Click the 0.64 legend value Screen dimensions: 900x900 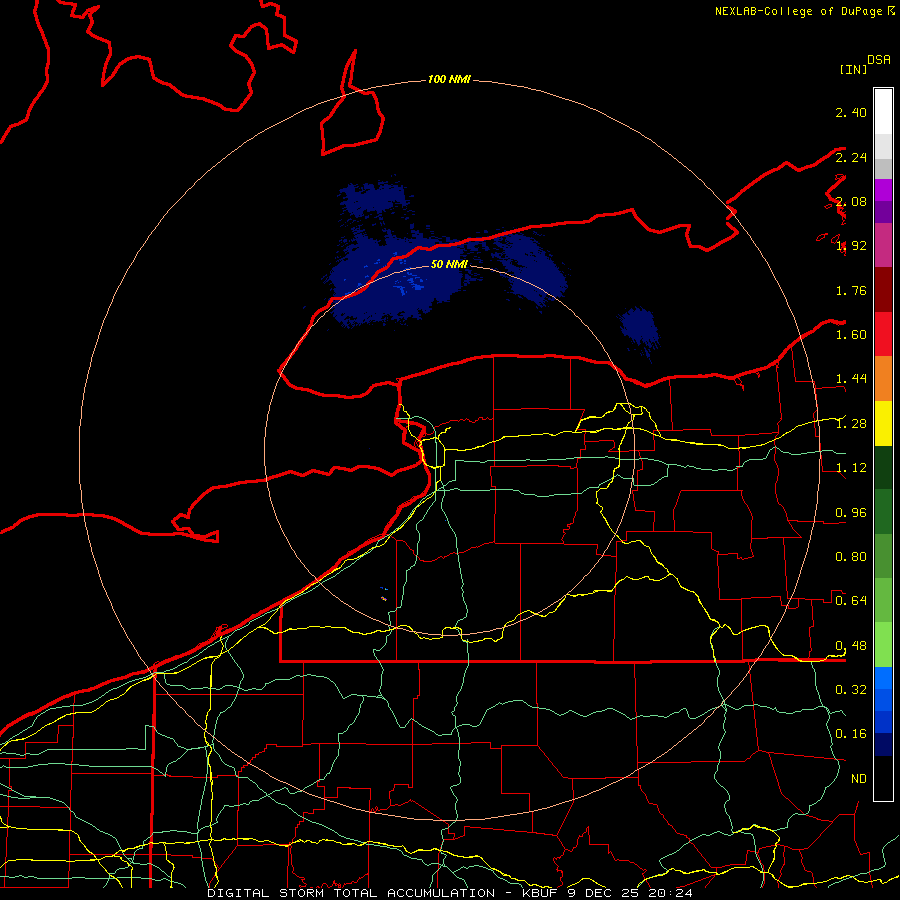(x=851, y=601)
